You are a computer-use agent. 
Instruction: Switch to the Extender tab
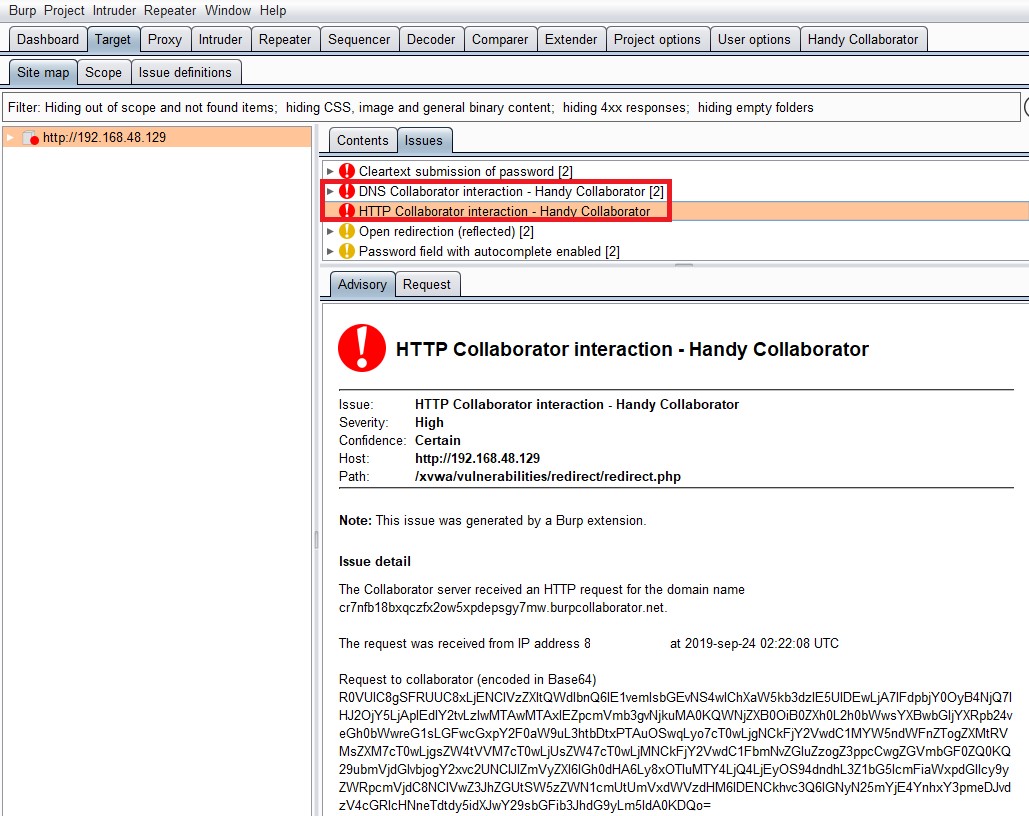pos(571,39)
